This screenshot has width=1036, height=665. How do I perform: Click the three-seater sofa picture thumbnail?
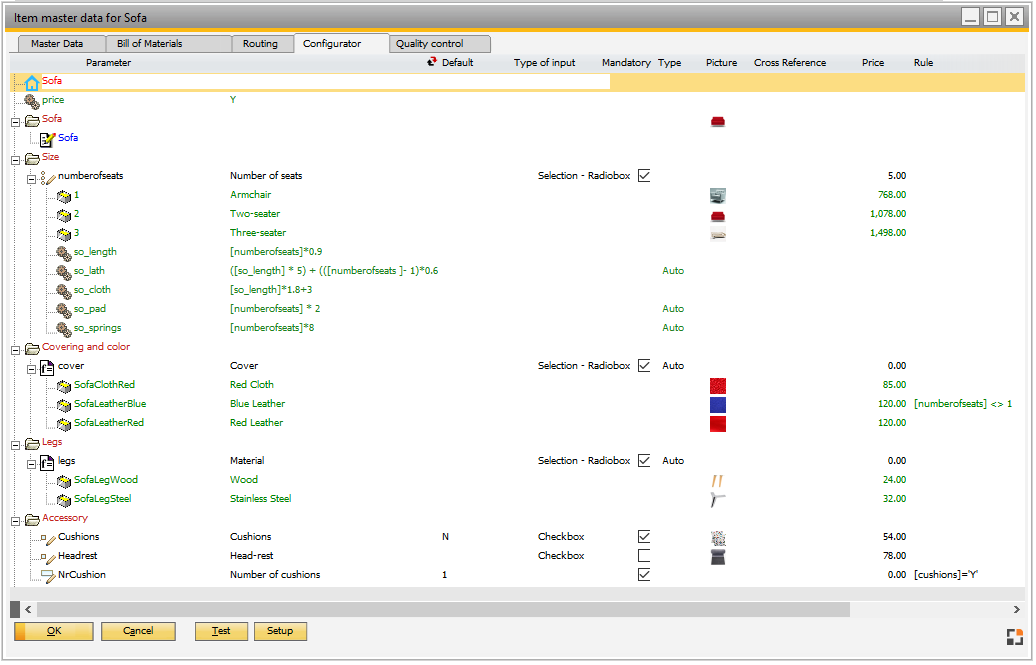pos(720,232)
